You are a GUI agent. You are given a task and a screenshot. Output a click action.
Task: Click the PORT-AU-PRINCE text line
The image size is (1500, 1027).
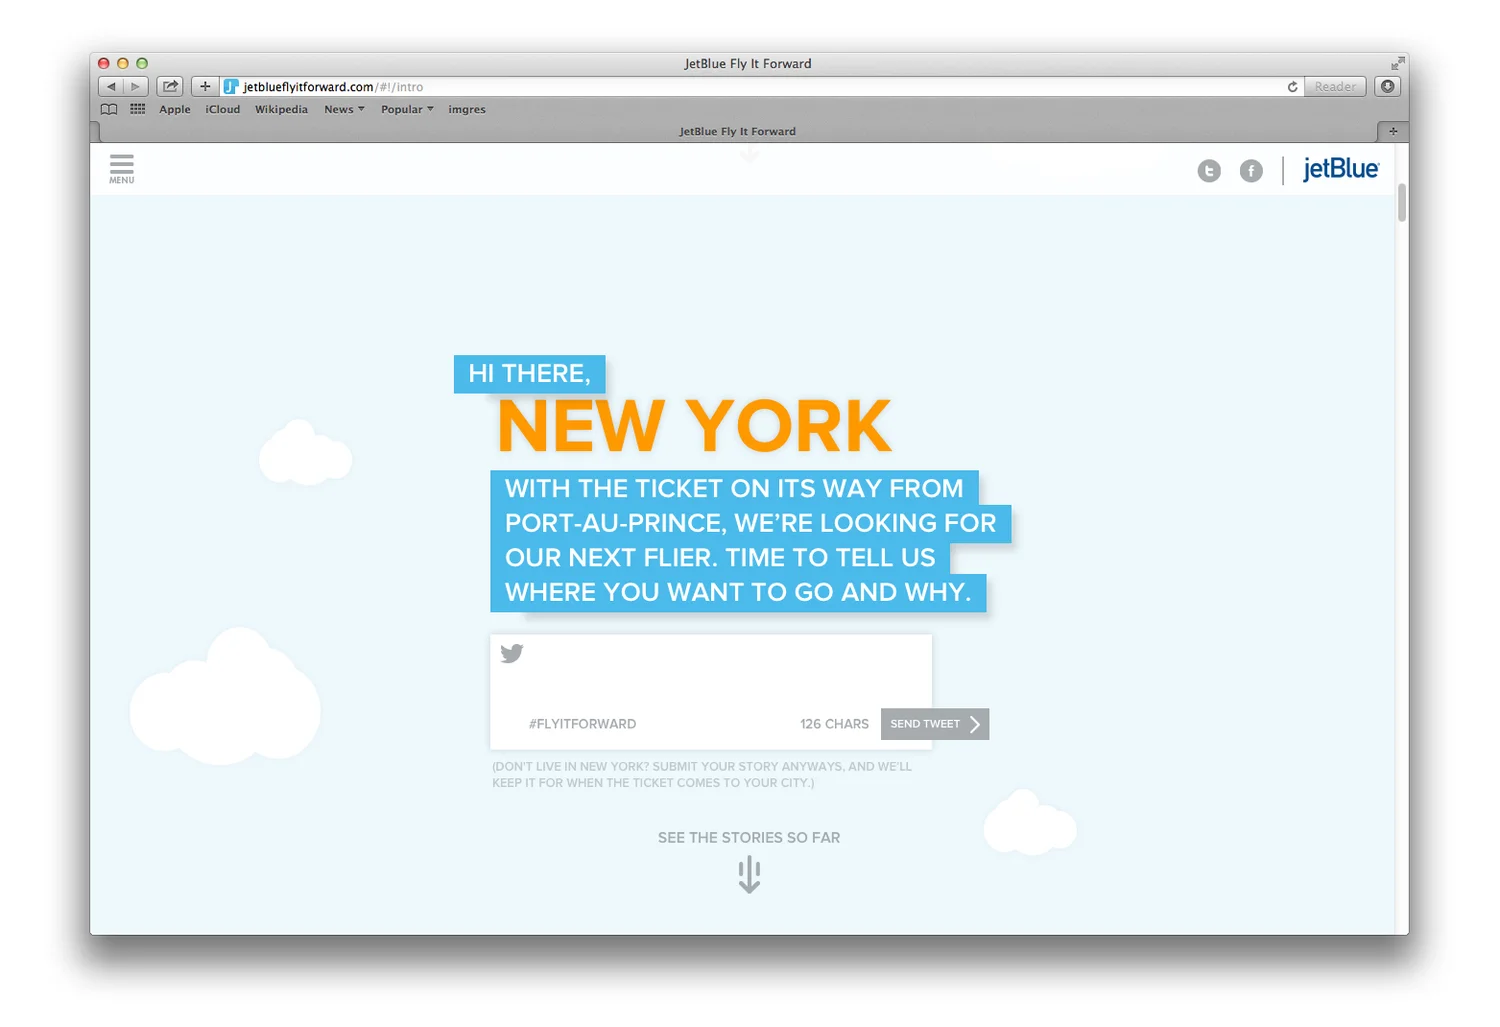tap(750, 523)
